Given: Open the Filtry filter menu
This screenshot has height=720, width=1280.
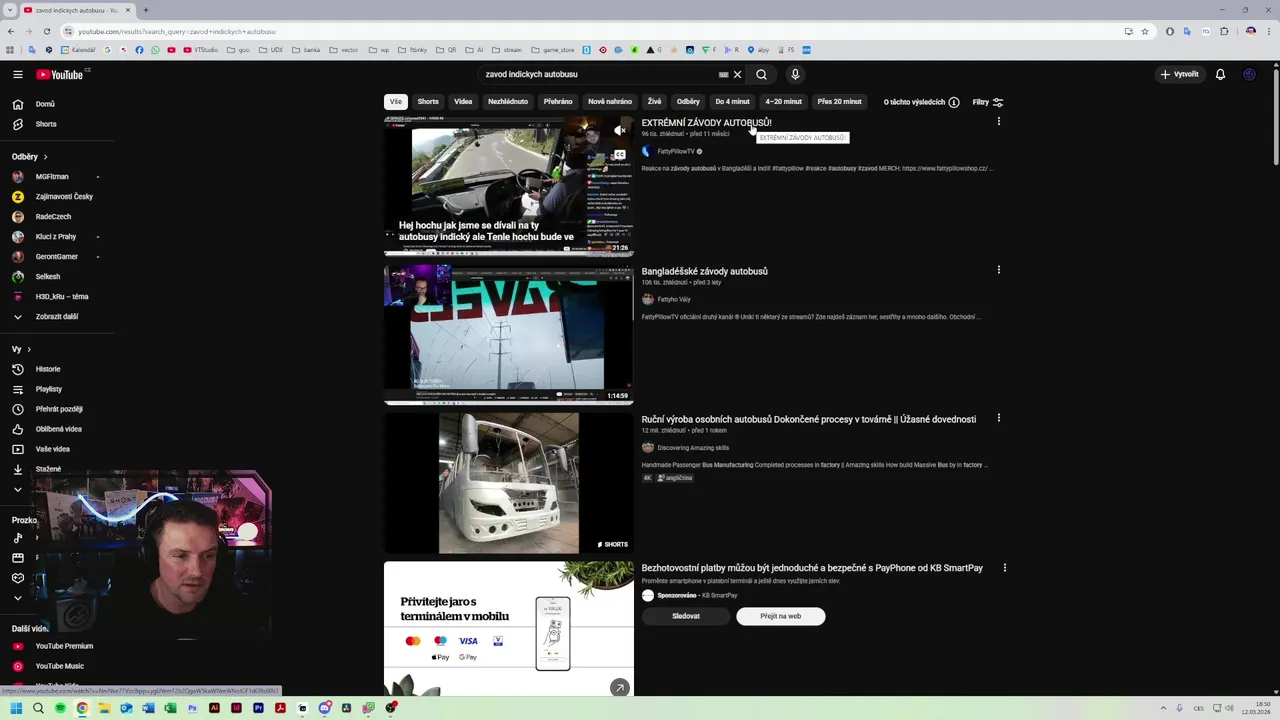Looking at the screenshot, I should tap(988, 102).
